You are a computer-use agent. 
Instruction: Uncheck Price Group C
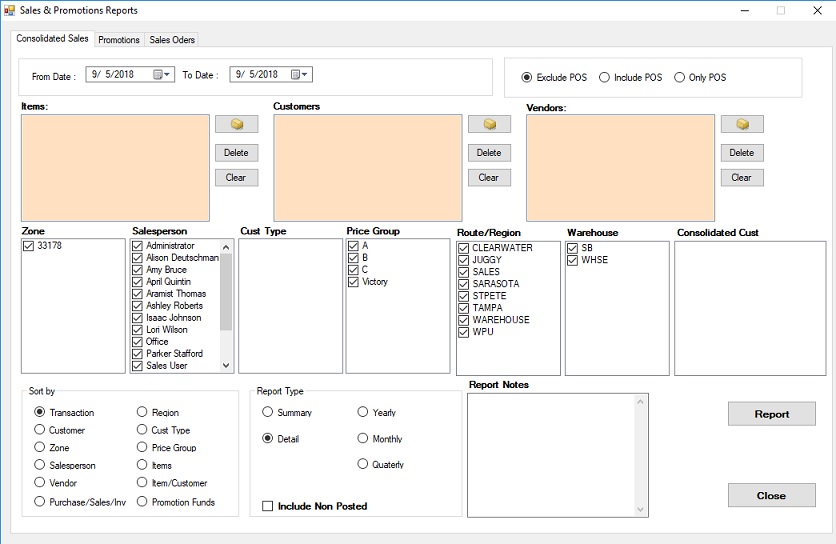click(x=353, y=270)
